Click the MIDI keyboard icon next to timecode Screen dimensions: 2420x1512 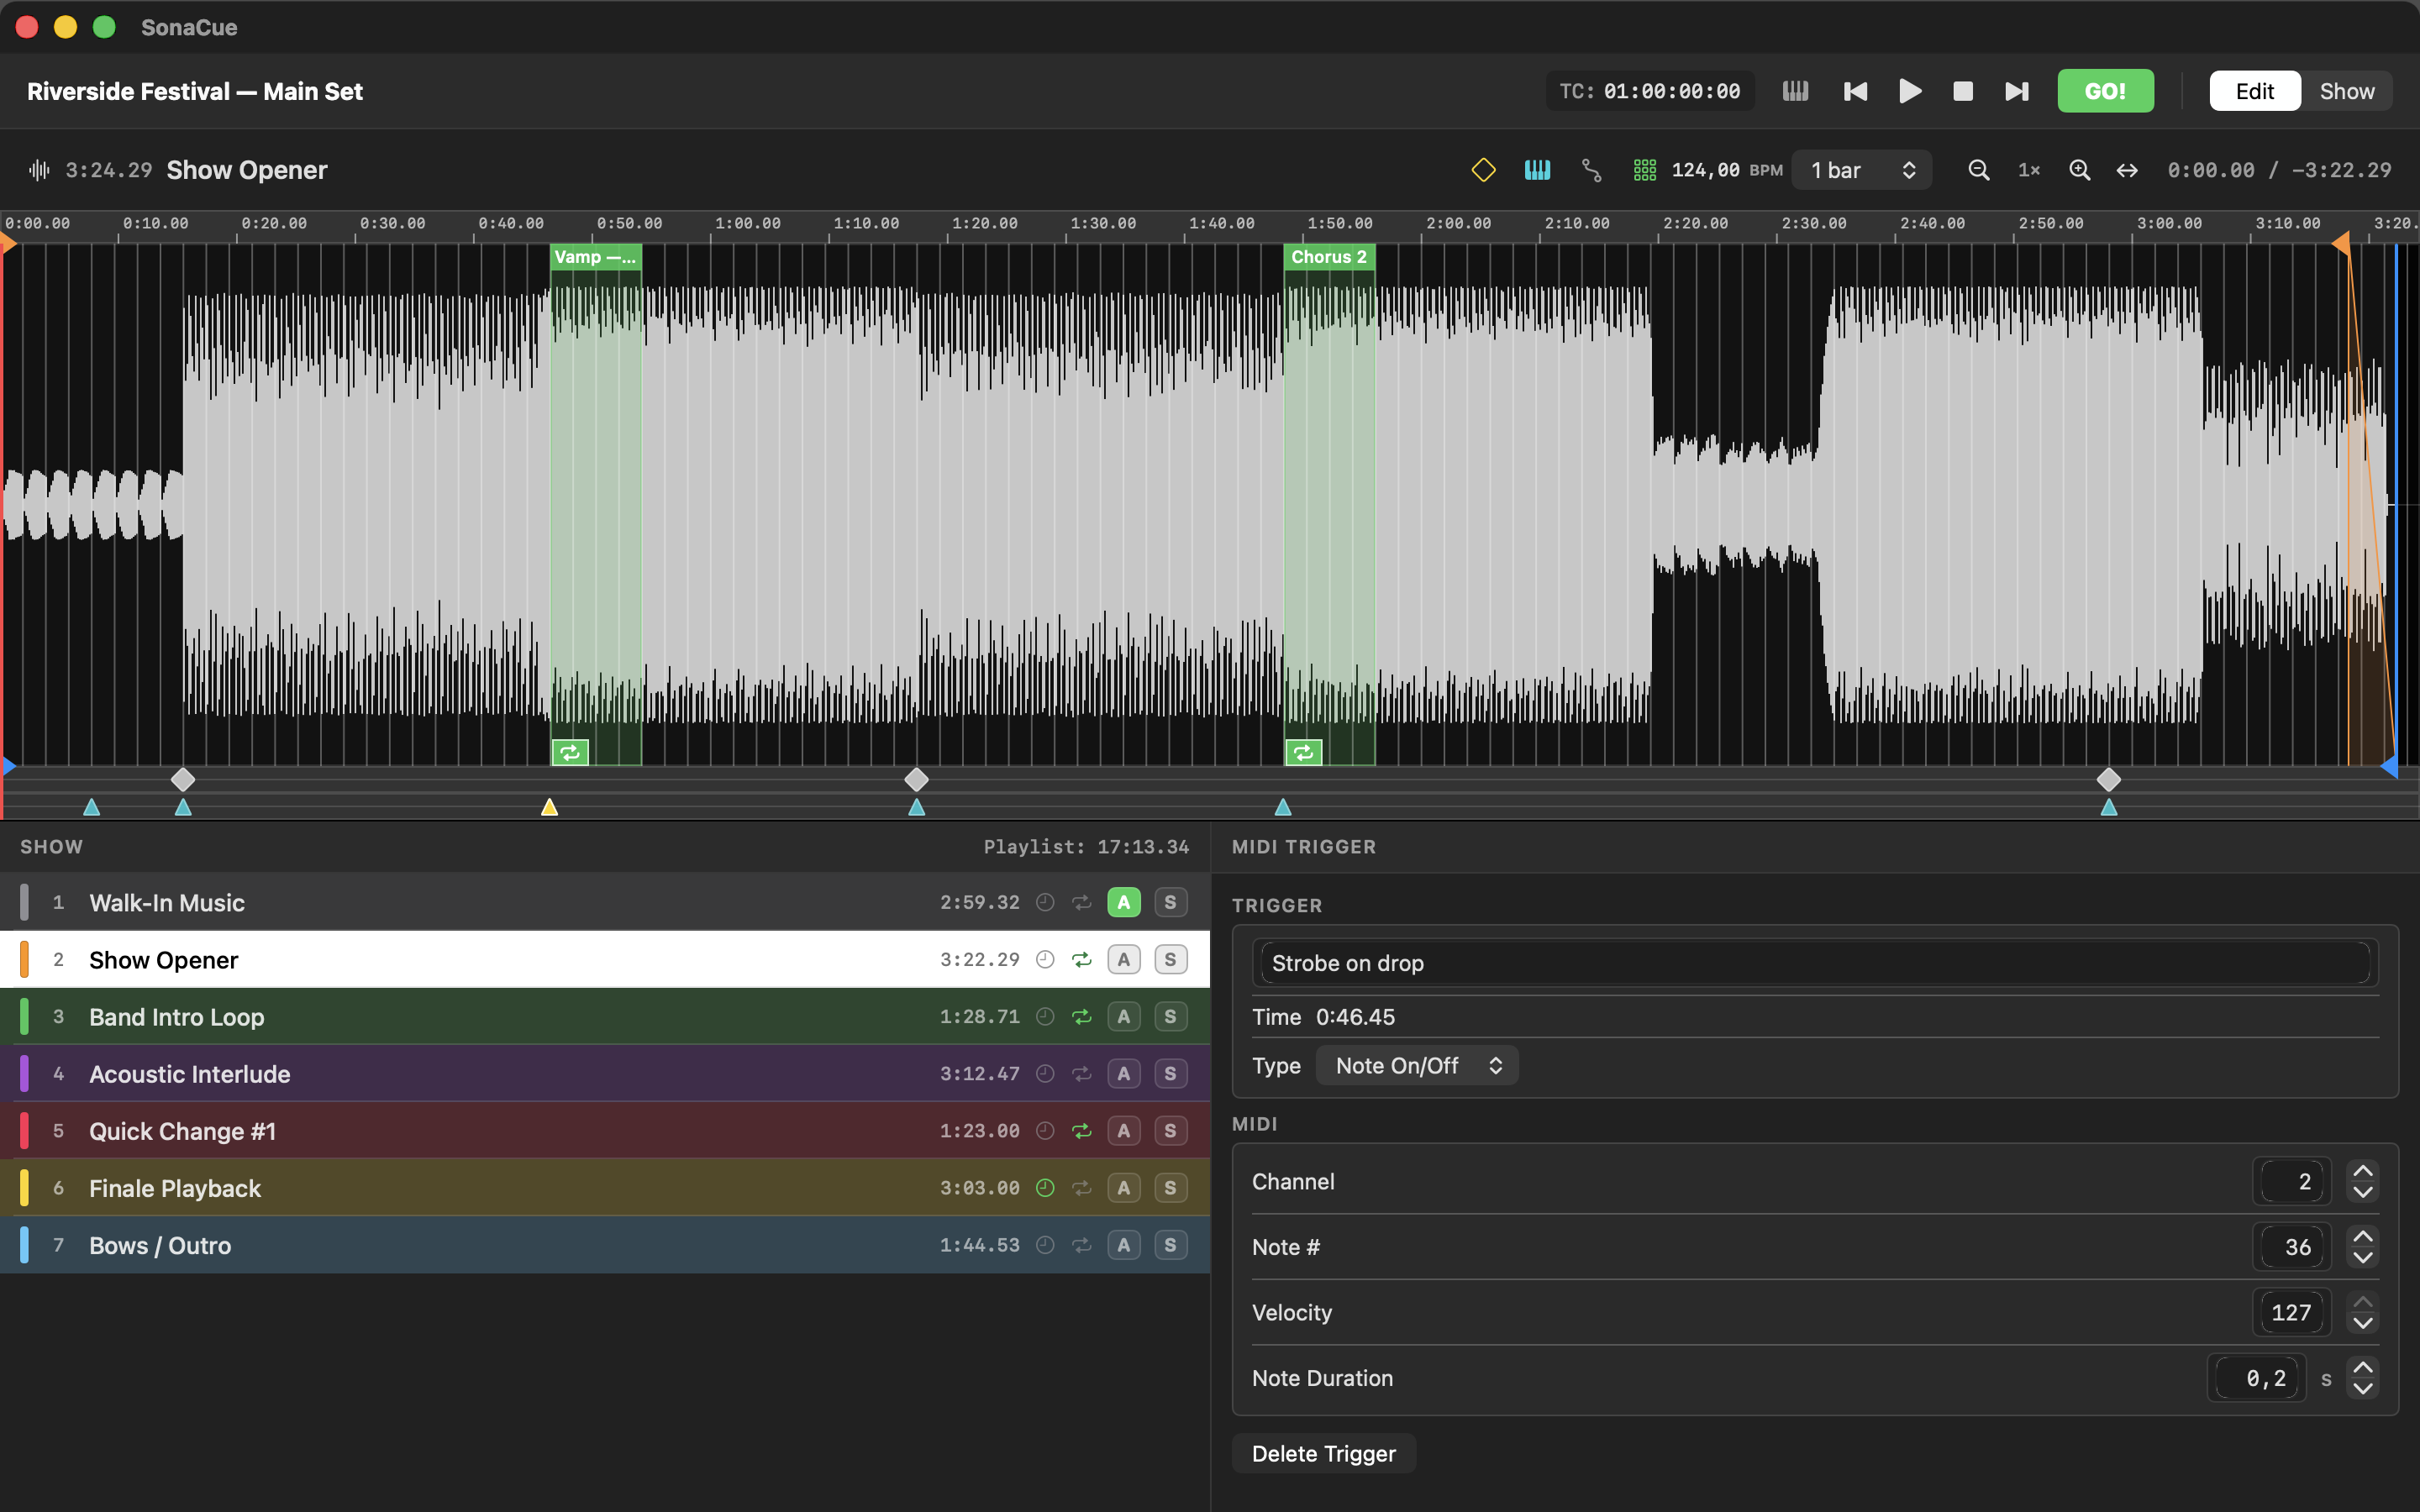pos(1795,91)
